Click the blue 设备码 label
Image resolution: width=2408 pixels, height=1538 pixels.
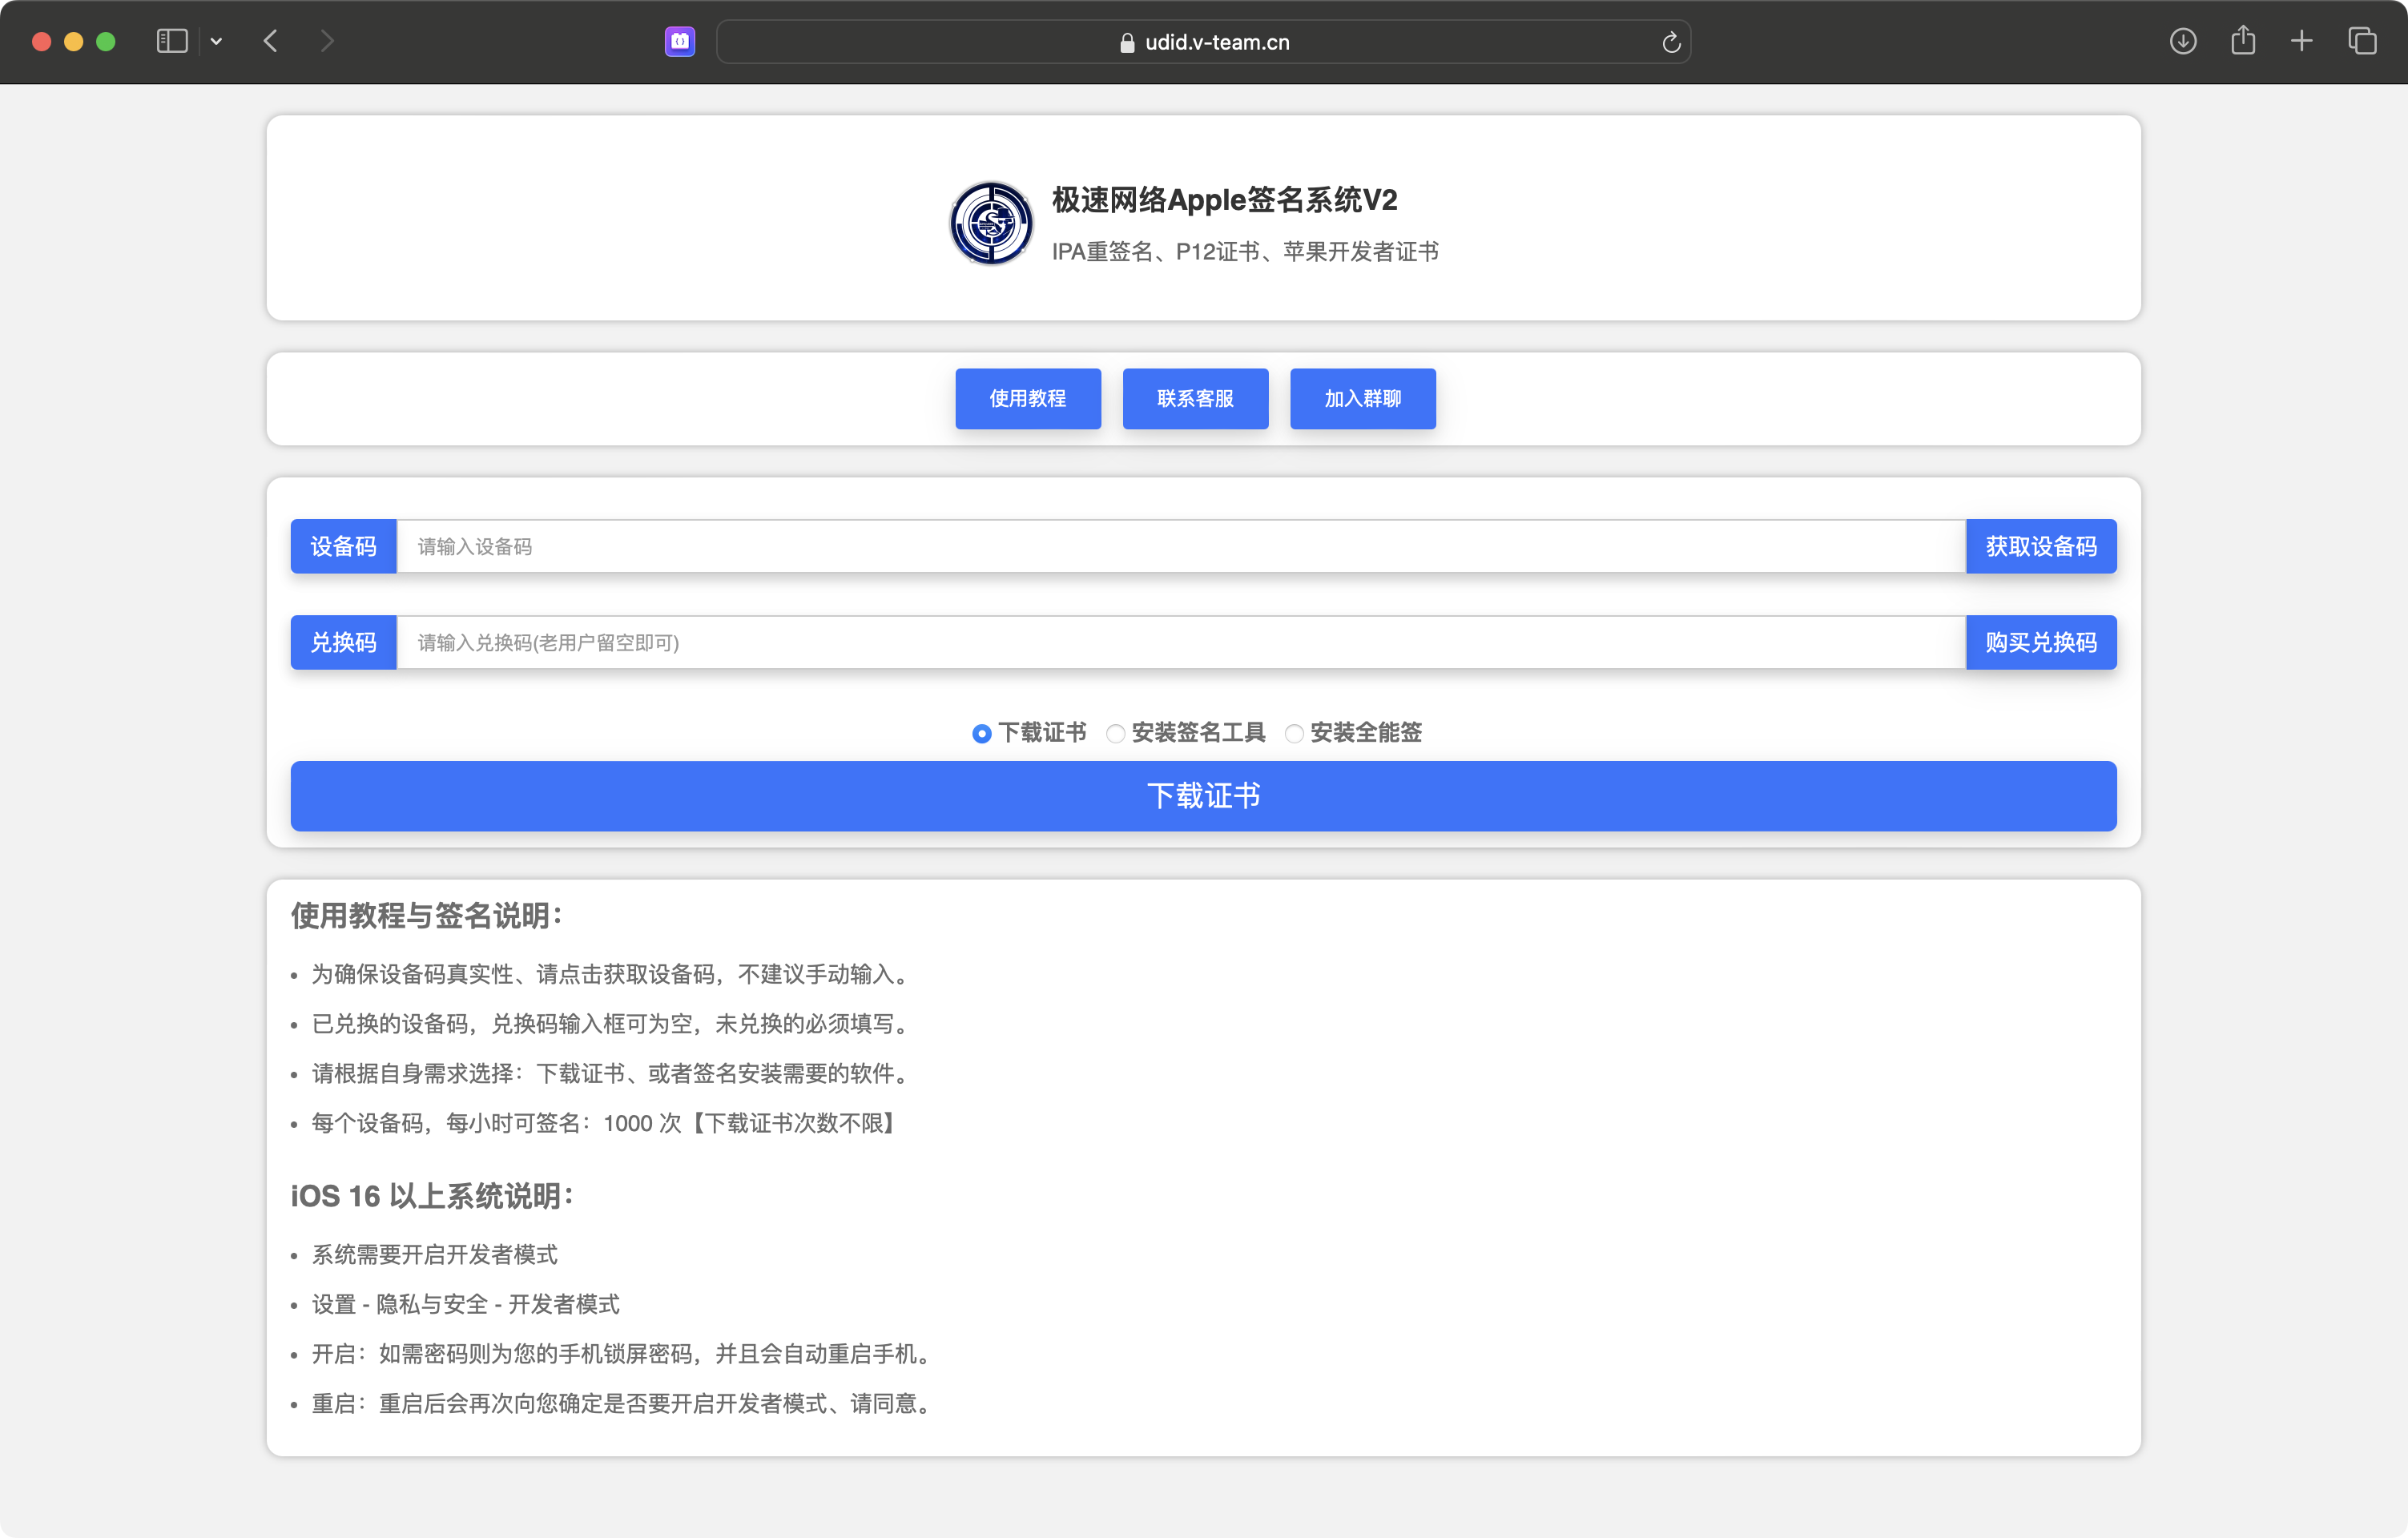tap(343, 546)
